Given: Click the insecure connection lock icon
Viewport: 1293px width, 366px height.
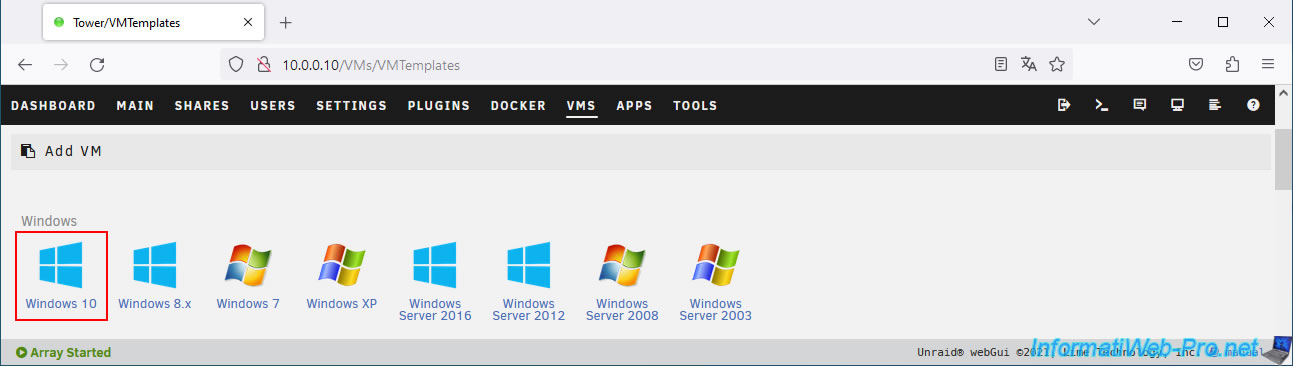Looking at the screenshot, I should 264,64.
